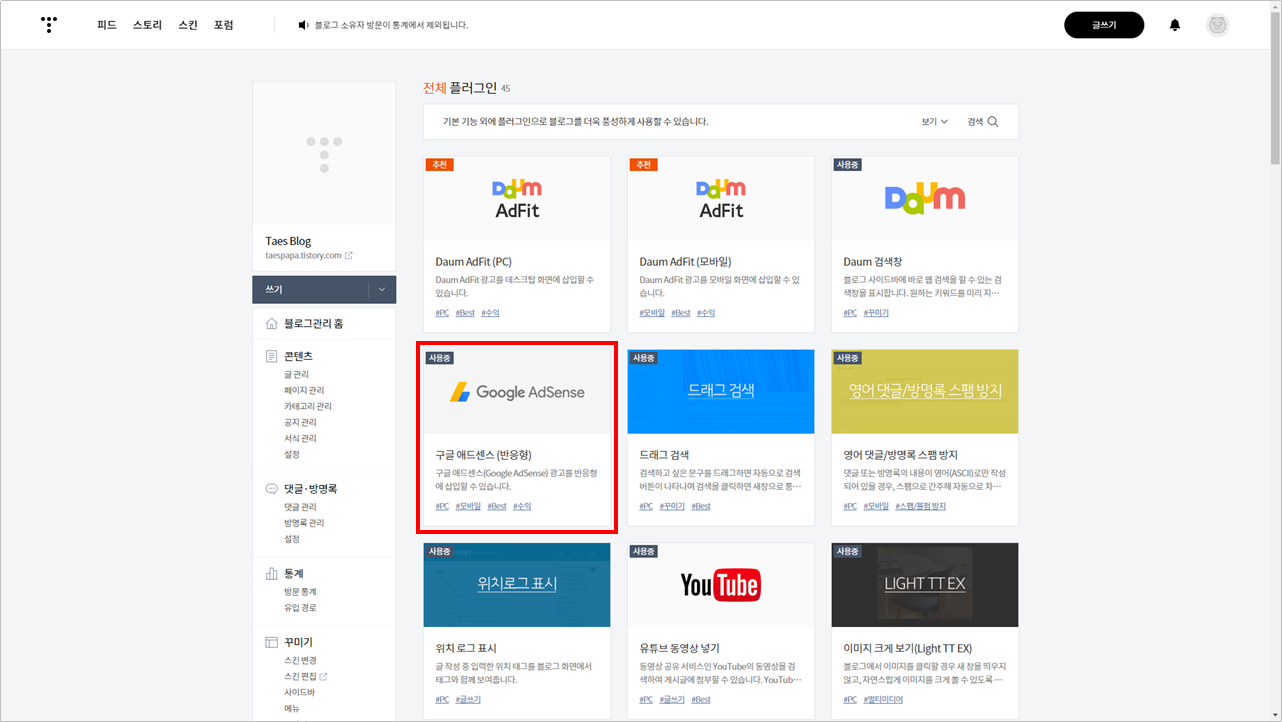1282x722 pixels.
Task: Open 글 관리 in sidebar
Action: point(297,374)
